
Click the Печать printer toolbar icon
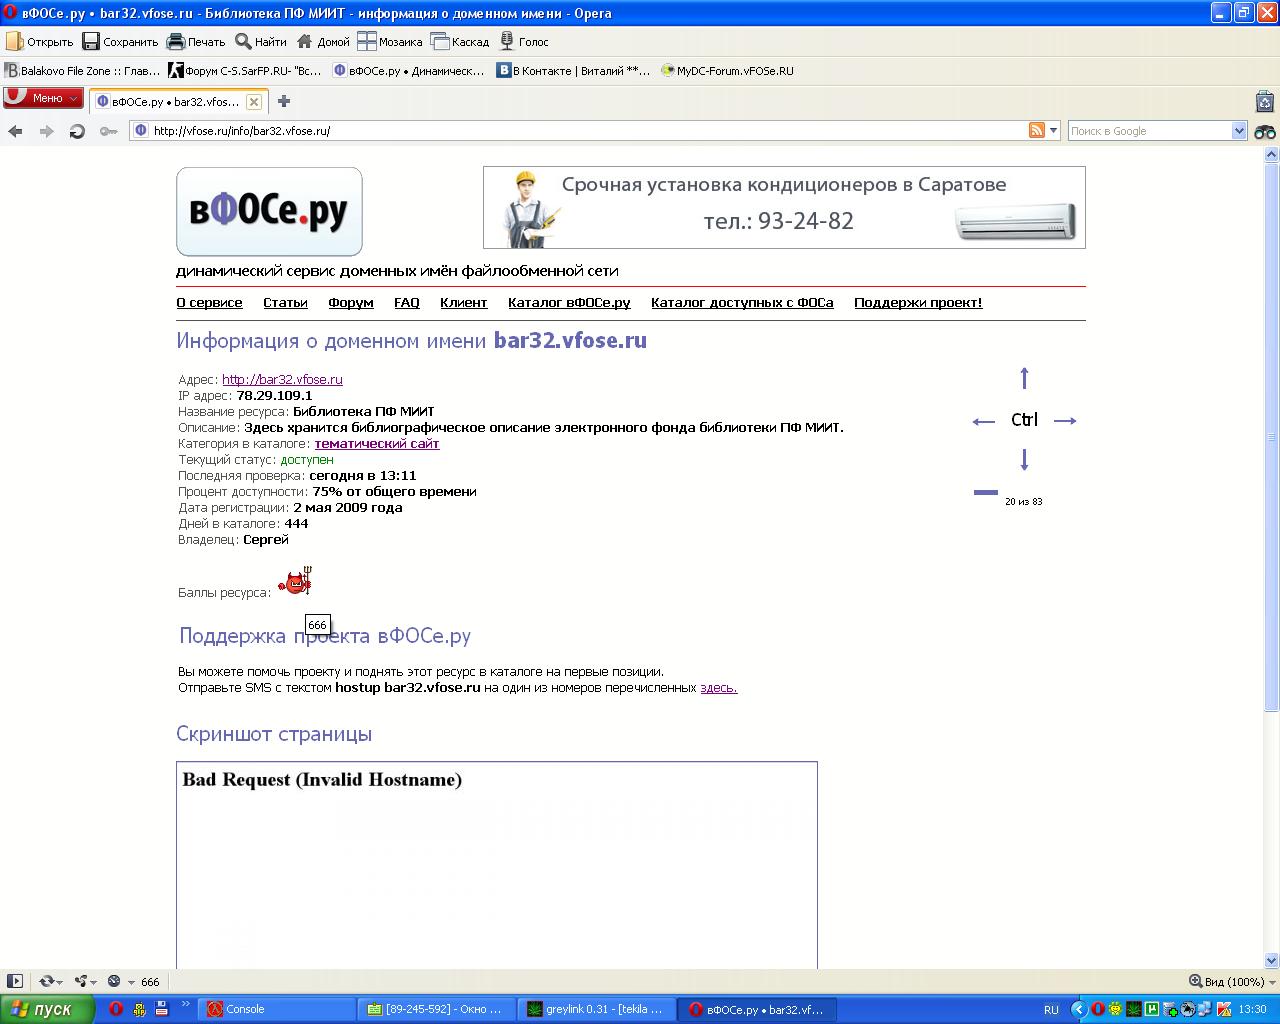(196, 42)
